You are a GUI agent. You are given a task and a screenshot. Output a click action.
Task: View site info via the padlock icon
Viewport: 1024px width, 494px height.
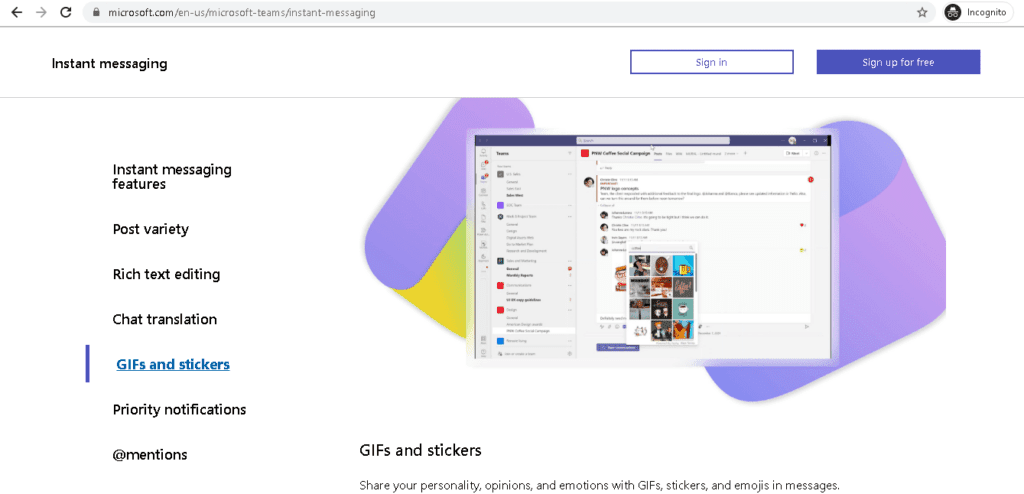pyautogui.click(x=96, y=12)
